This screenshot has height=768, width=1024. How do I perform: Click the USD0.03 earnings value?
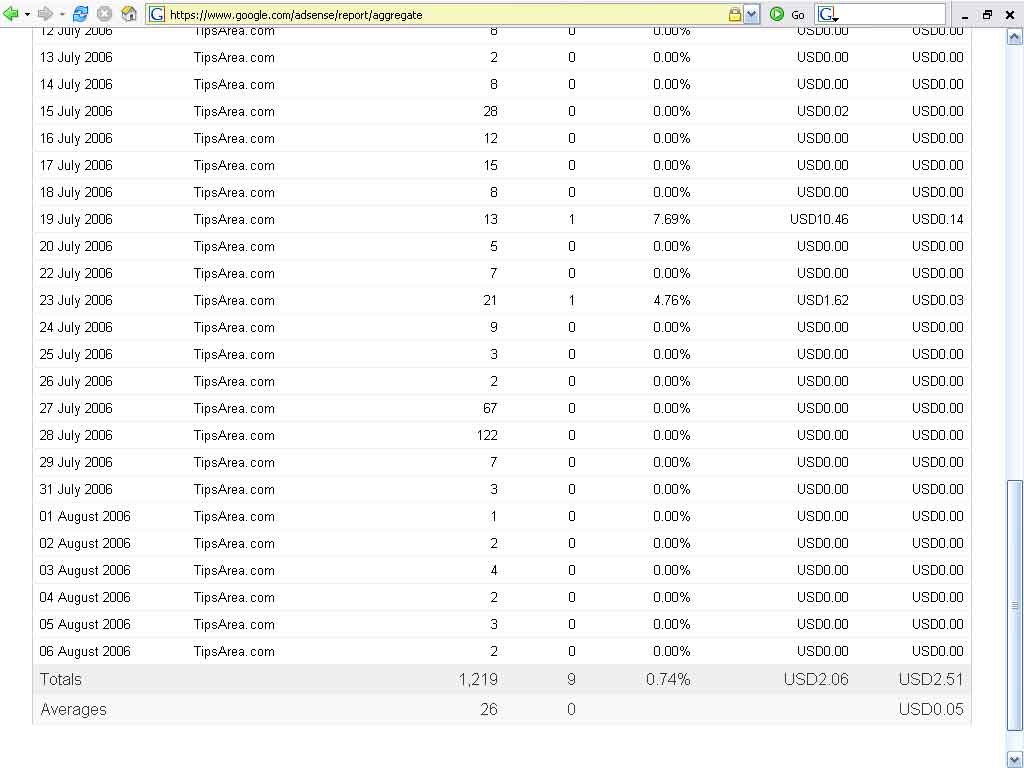pyautogui.click(x=937, y=300)
